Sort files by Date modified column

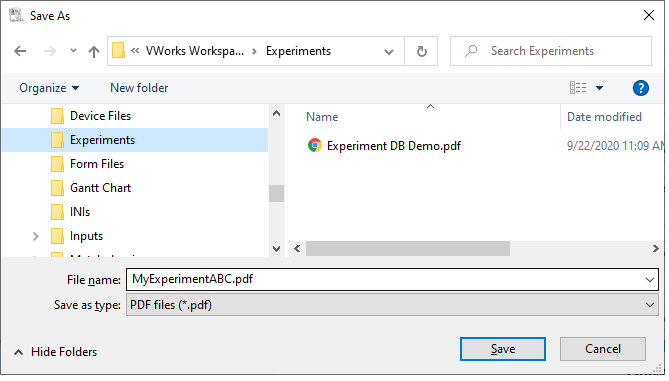coord(604,117)
